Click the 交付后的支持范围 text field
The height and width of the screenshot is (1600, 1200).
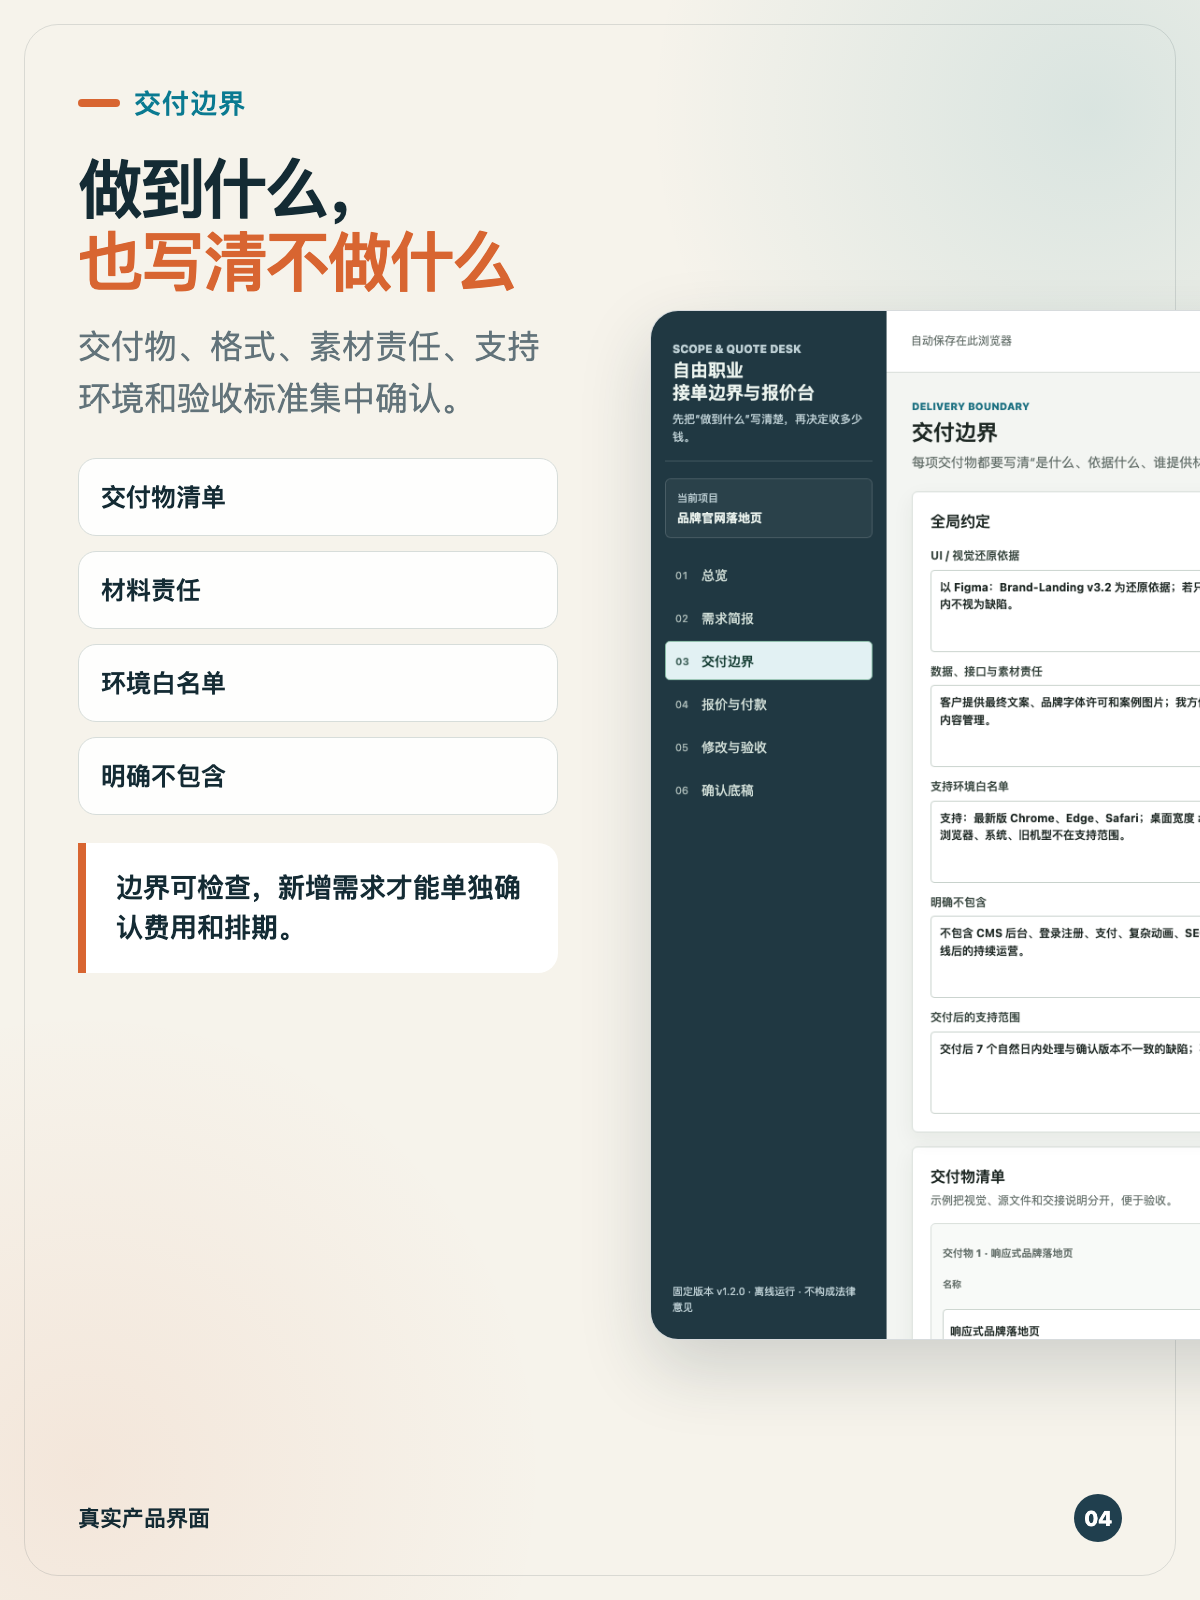click(x=1065, y=1072)
